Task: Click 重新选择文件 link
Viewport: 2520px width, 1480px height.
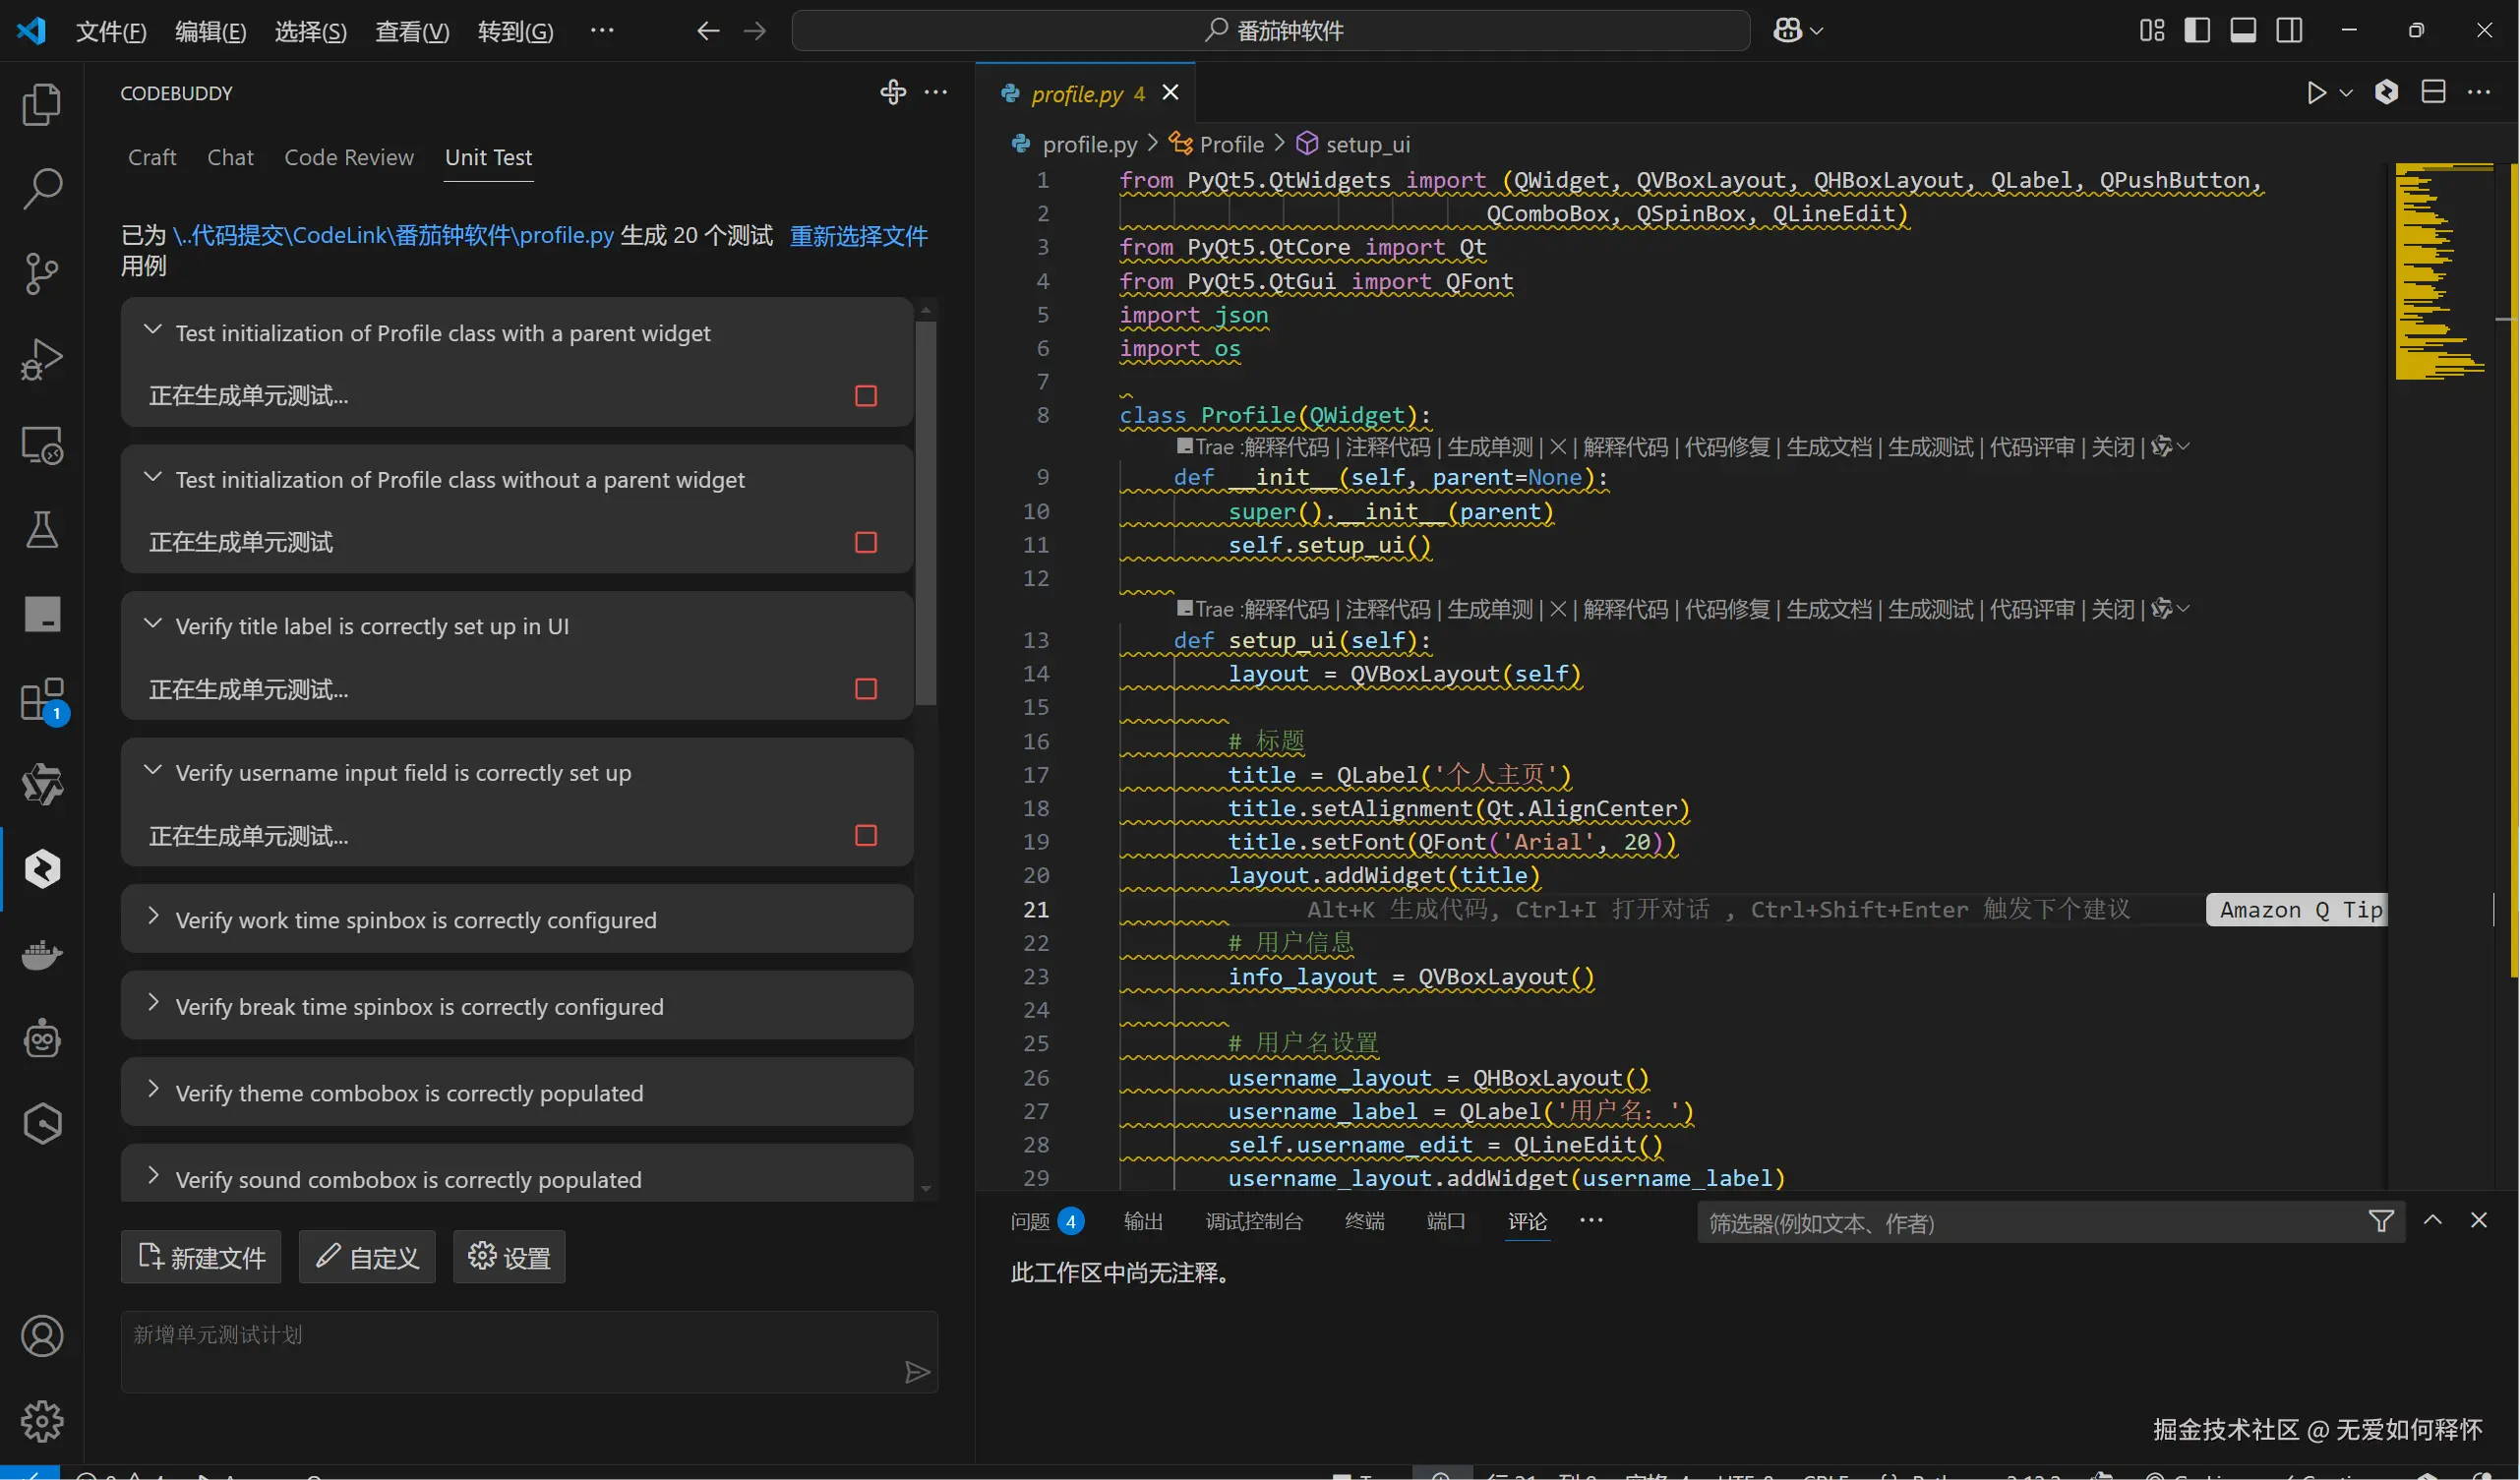Action: (858, 236)
